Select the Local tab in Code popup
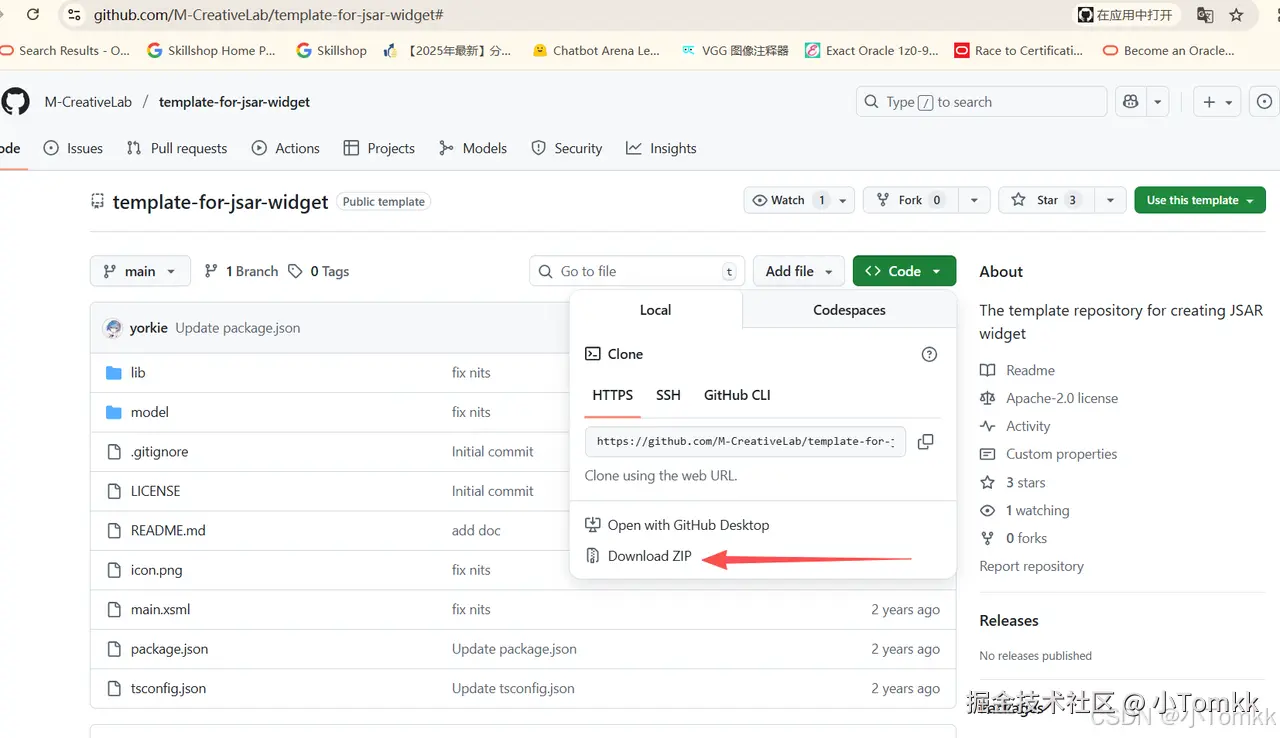Viewport: 1280px width, 738px height. (x=656, y=310)
